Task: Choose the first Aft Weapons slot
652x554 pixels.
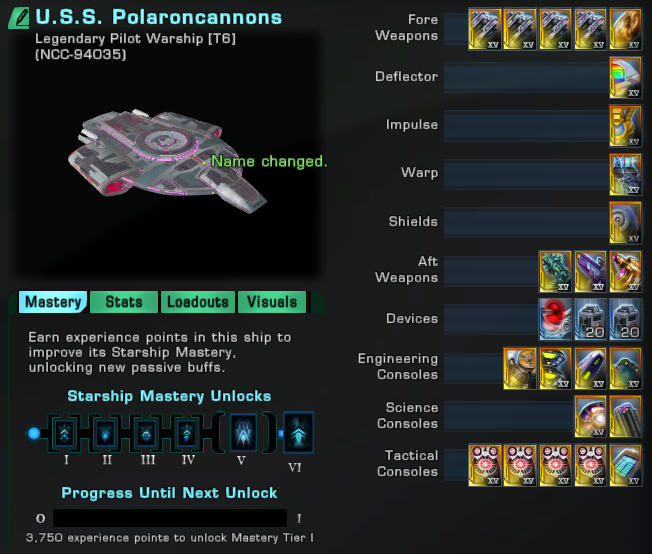Action: point(555,271)
